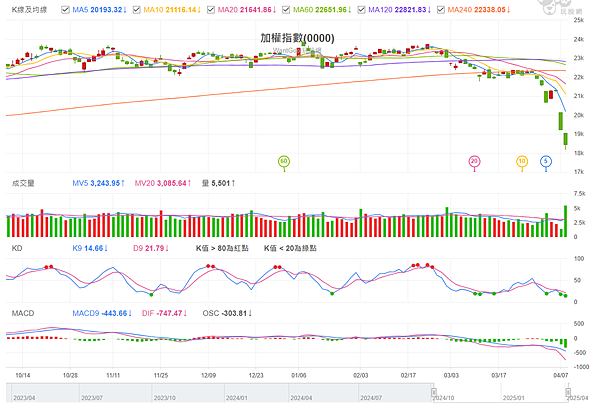Image resolution: width=600 pixels, height=409 pixels.
Task: Click the K9 14.66 indicator value
Action: click(x=90, y=248)
